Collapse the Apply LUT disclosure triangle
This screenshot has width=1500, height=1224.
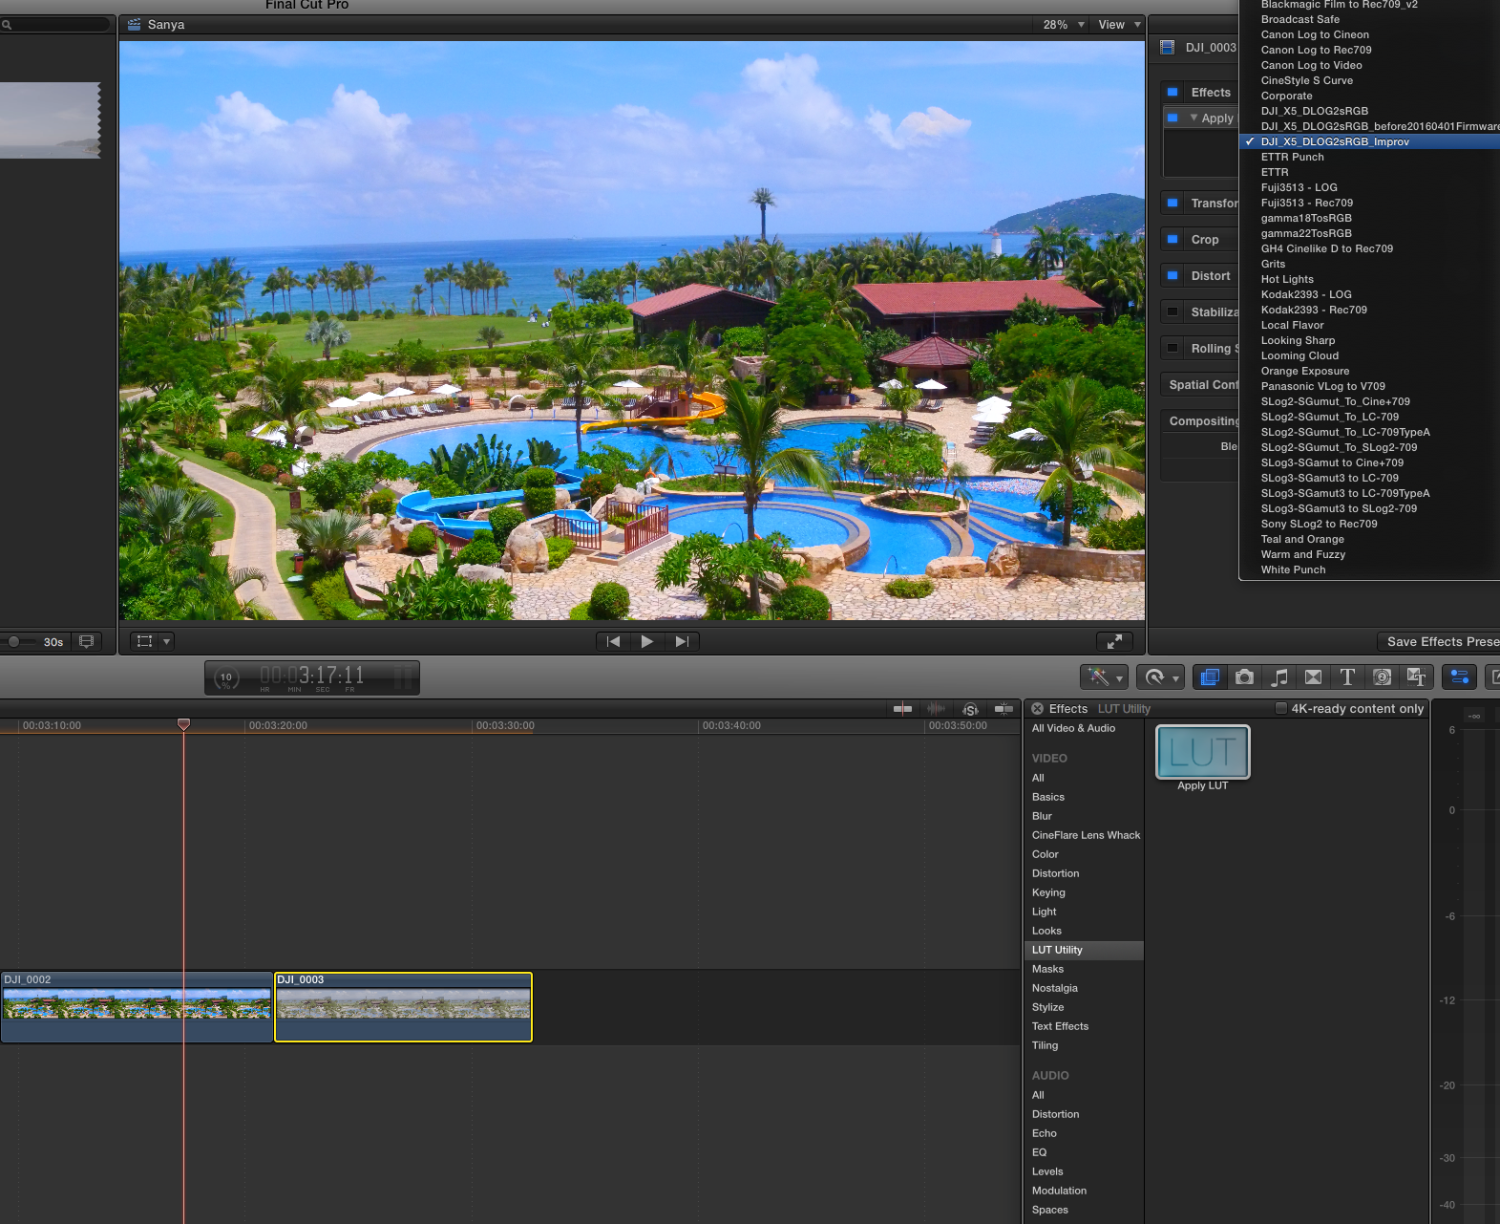(1193, 118)
